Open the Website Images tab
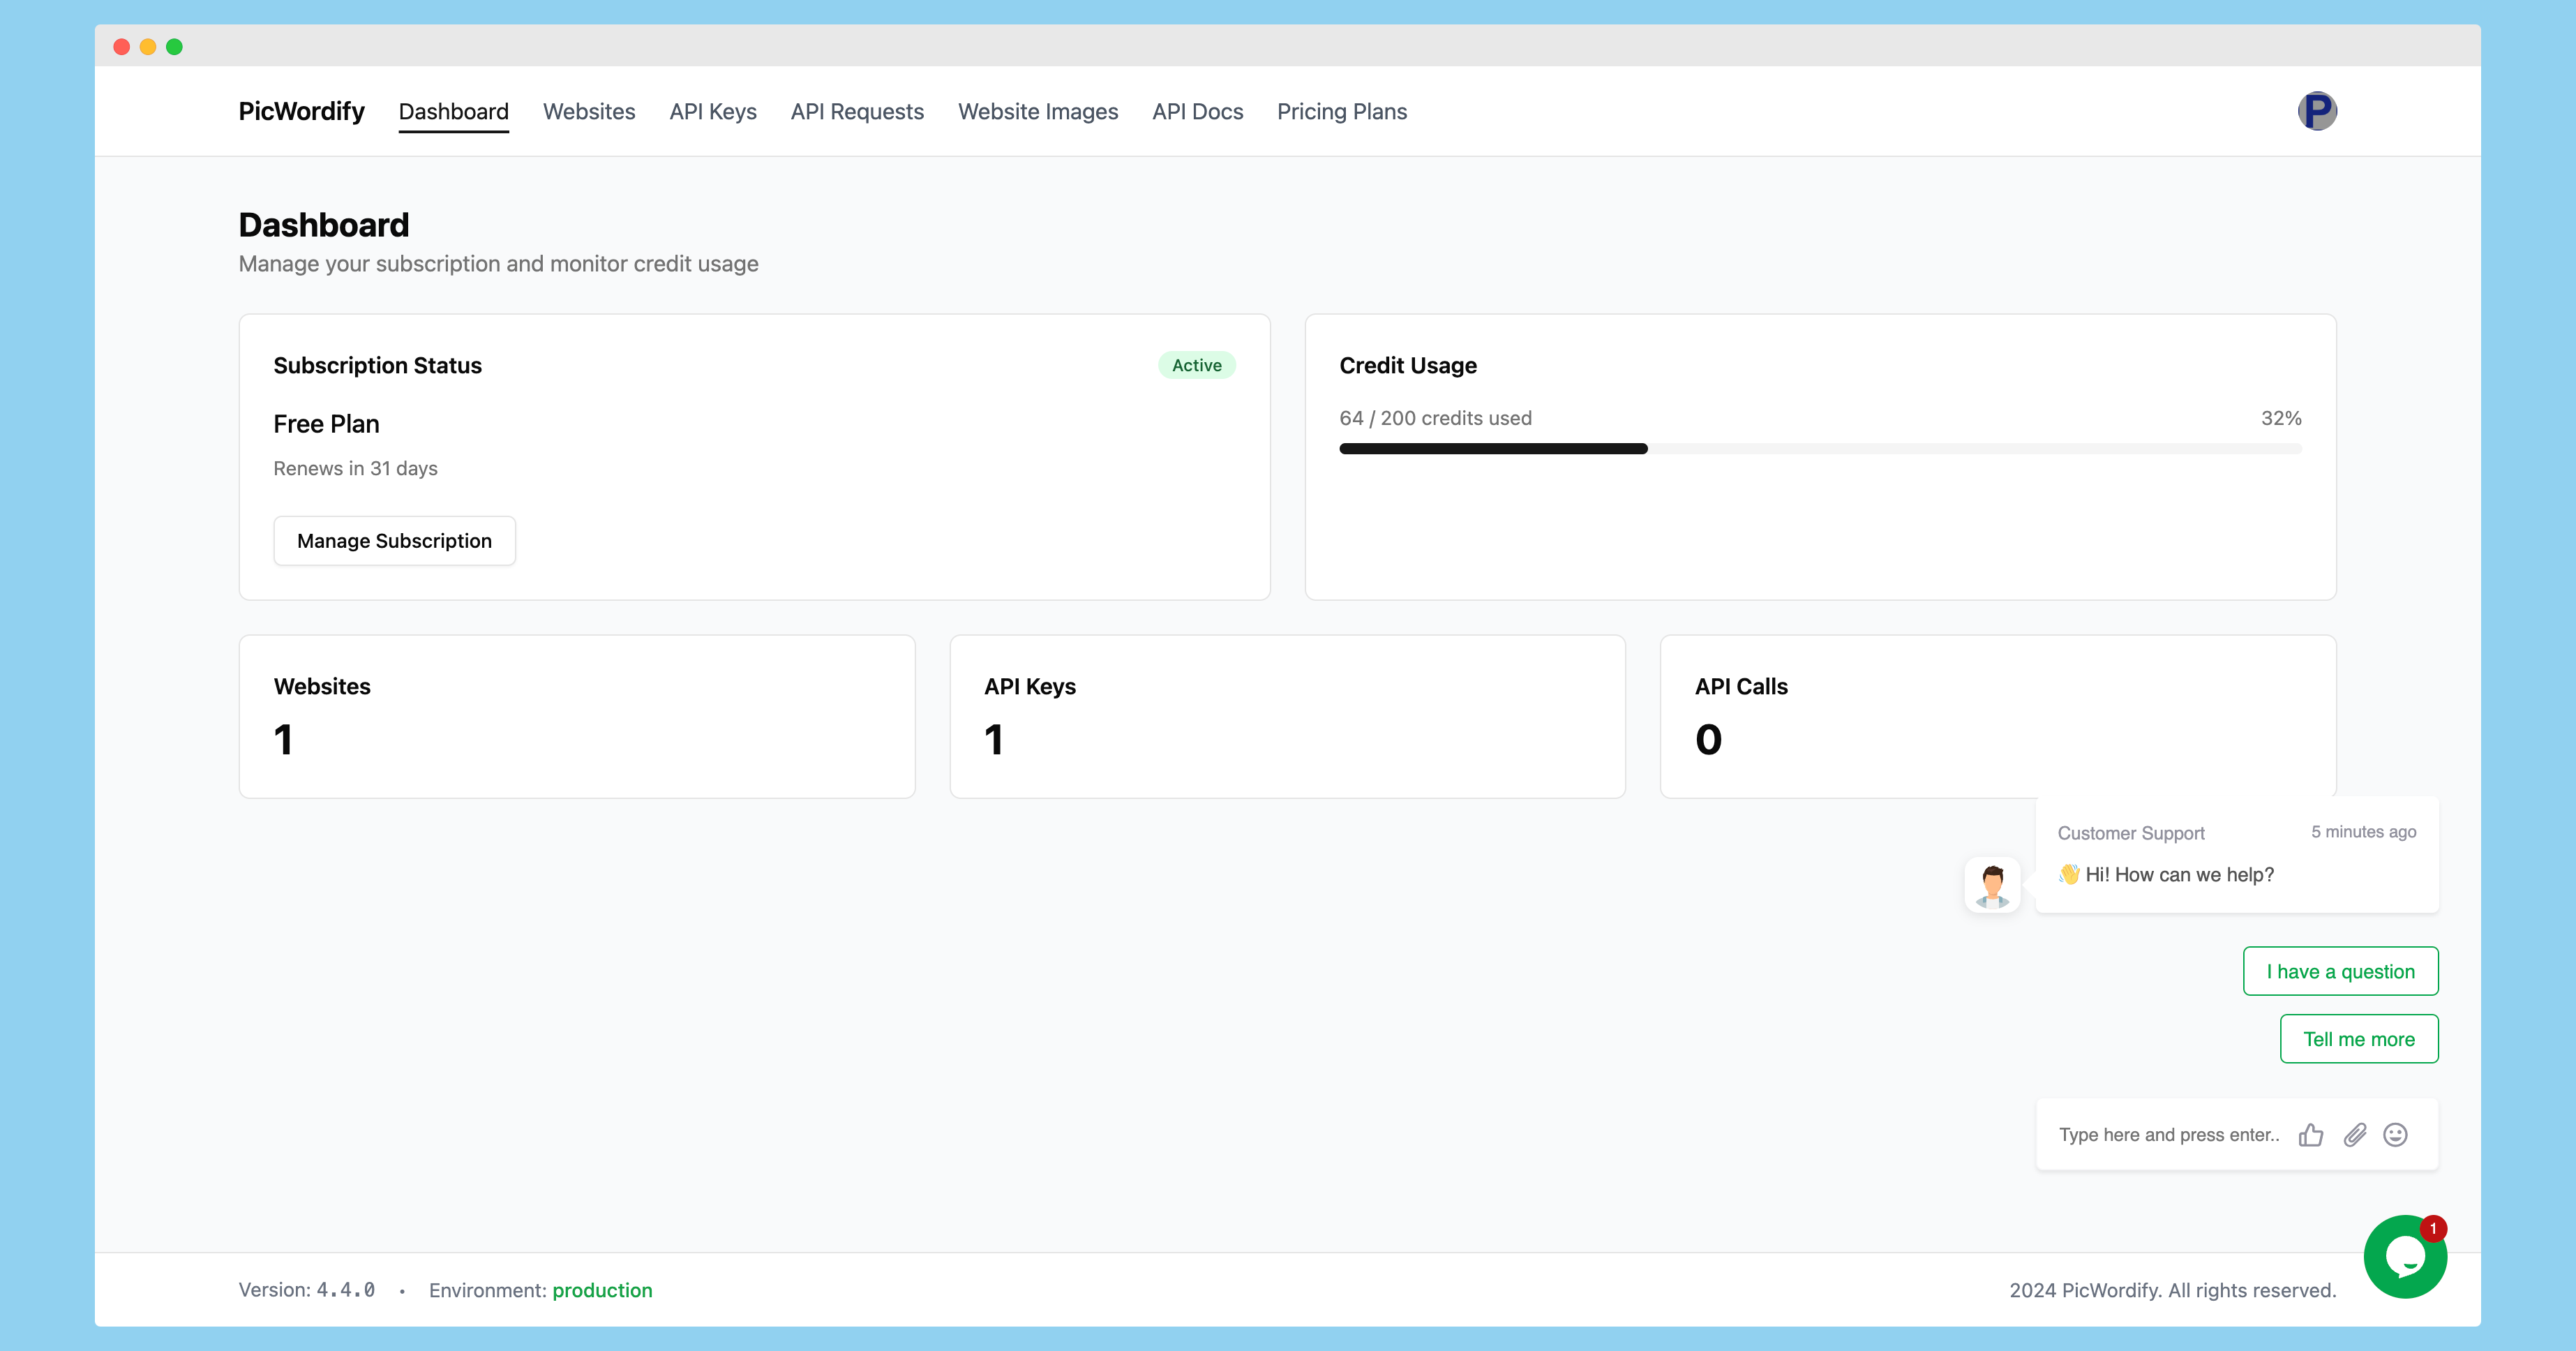Screen dimensions: 2576x1351 [x=1038, y=111]
